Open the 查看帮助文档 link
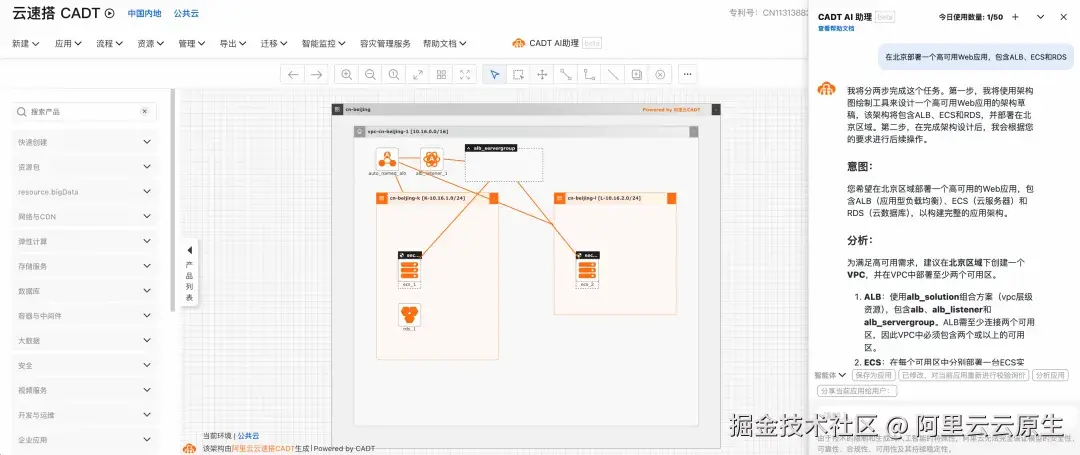This screenshot has width=1080, height=455. click(x=836, y=29)
